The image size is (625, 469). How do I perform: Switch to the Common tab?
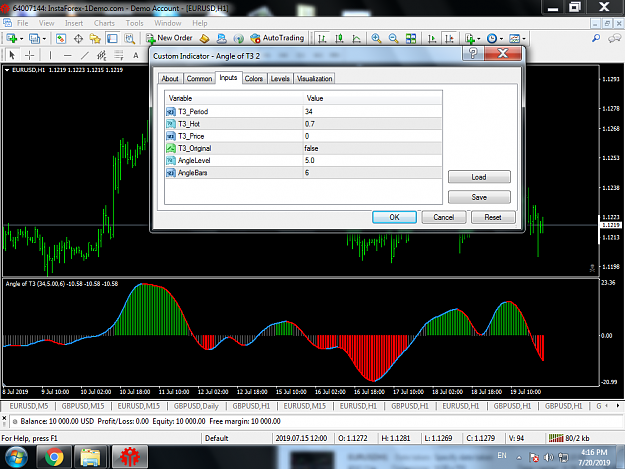pos(199,78)
